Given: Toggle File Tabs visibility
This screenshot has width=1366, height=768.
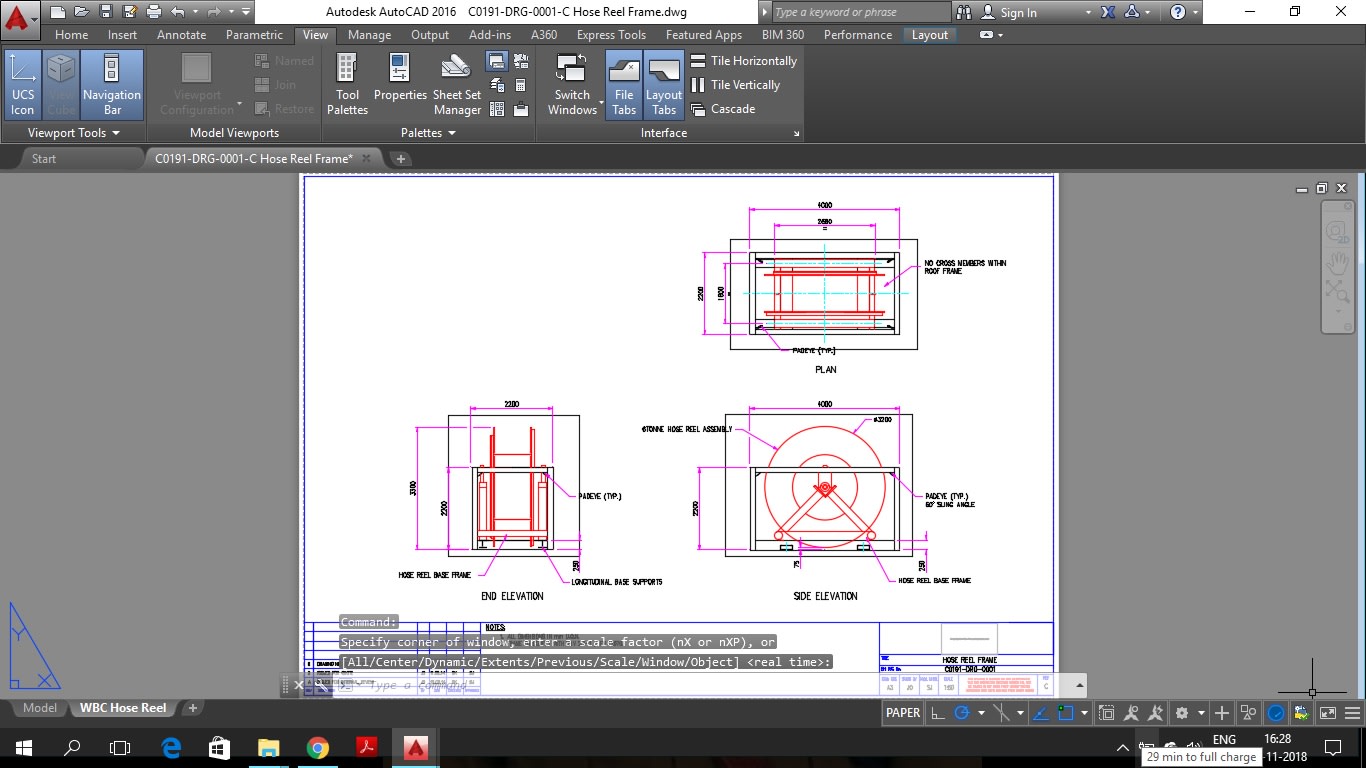Looking at the screenshot, I should point(623,83).
